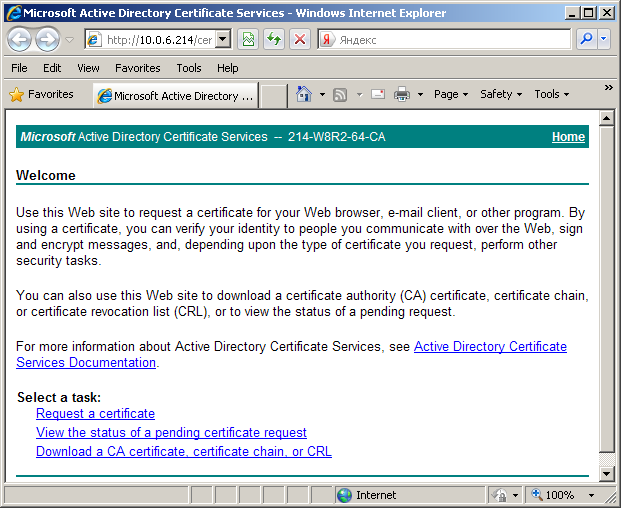Open the Tools menu in menu bar
This screenshot has height=508, width=621.
pos(189,68)
